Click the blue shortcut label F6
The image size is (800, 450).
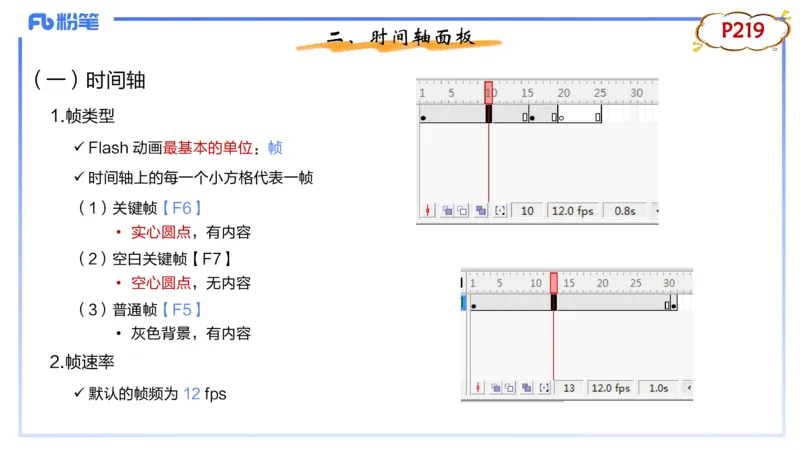click(x=182, y=208)
